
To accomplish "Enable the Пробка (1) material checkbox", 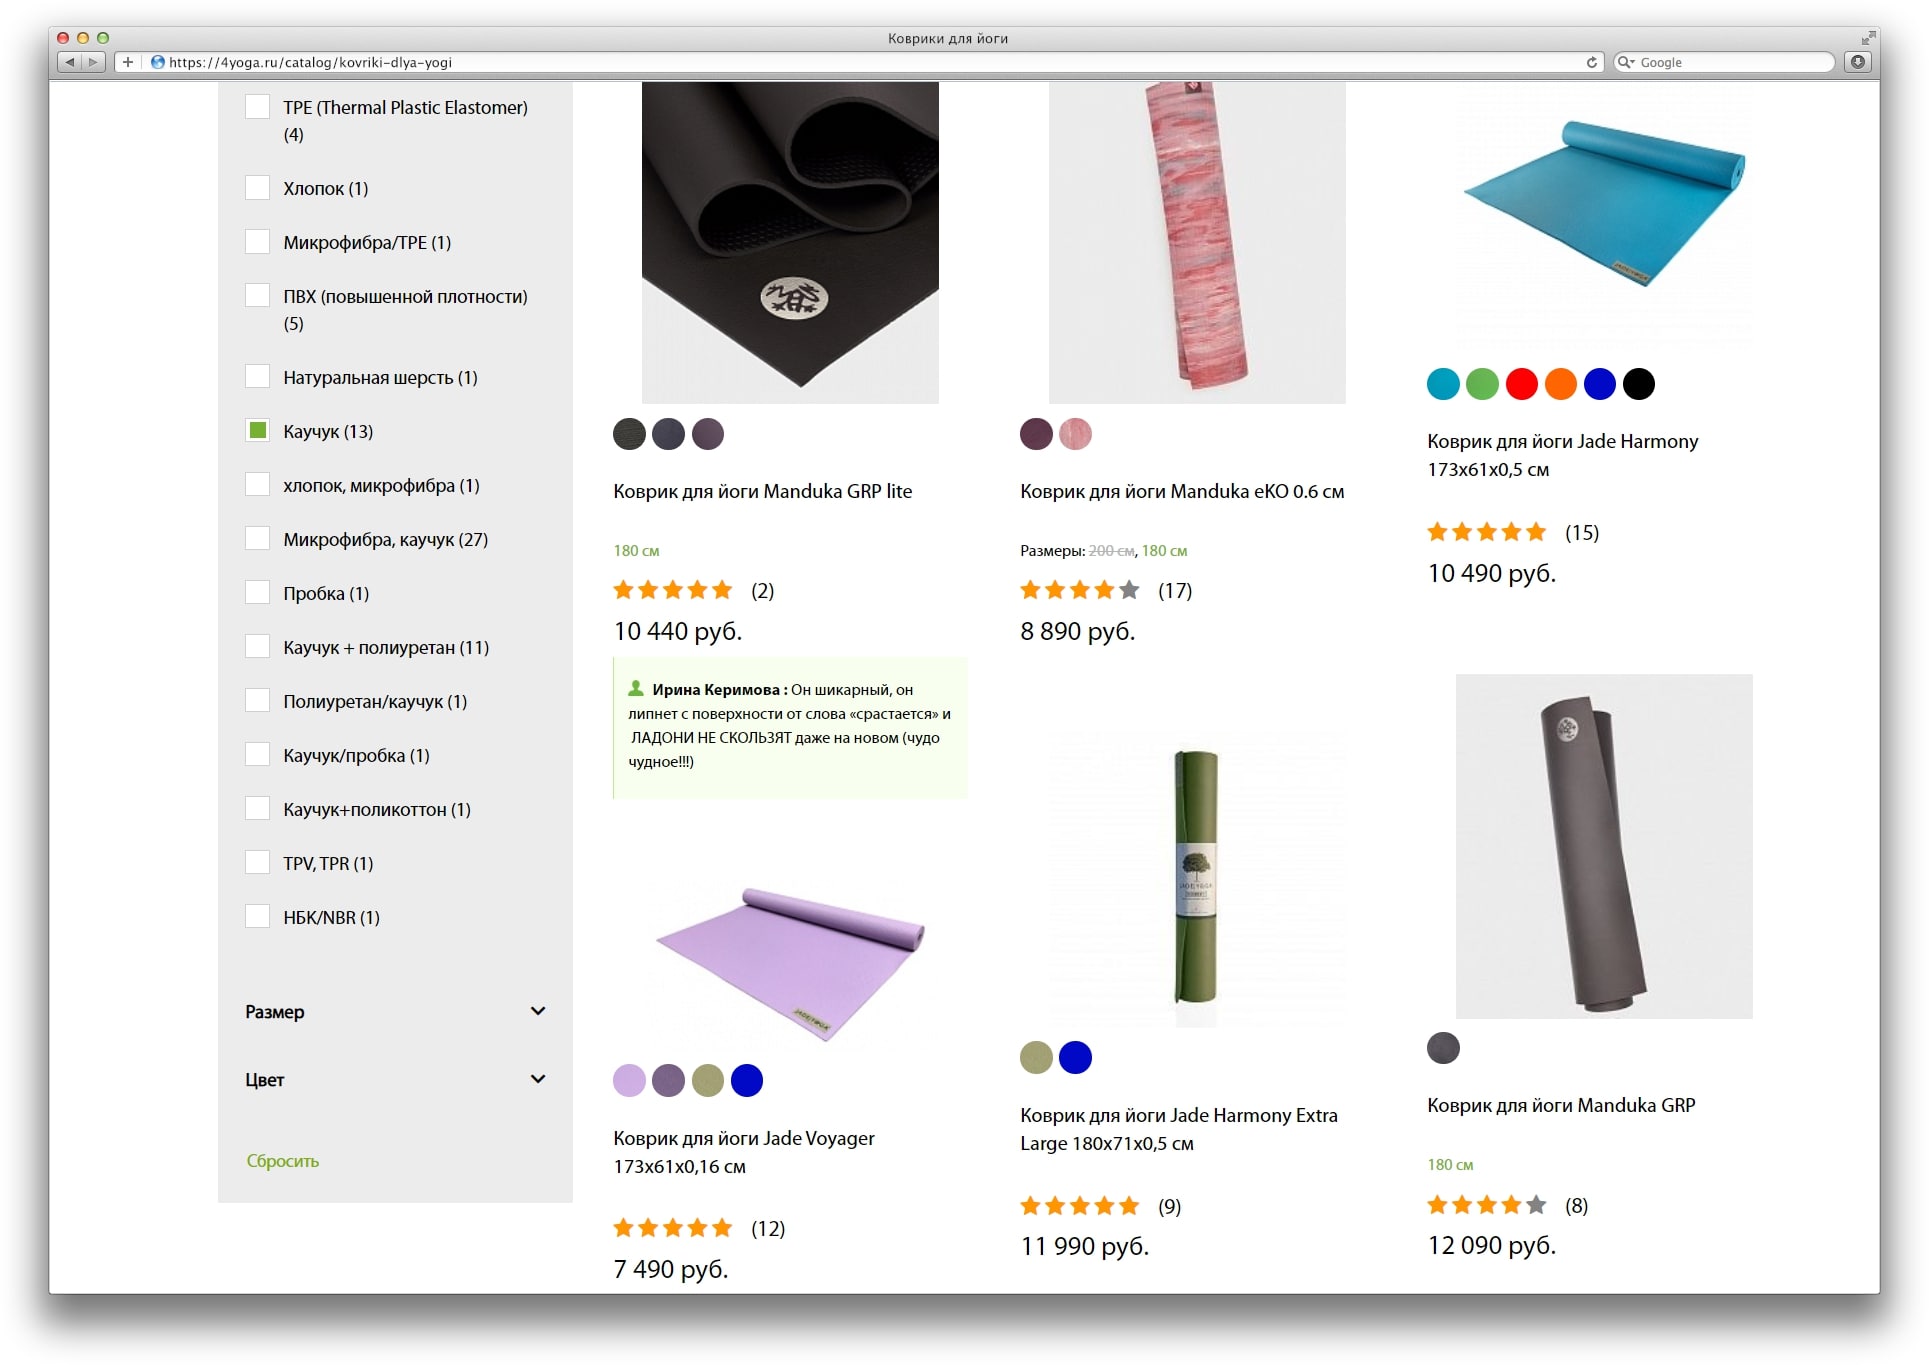I will (x=257, y=593).
